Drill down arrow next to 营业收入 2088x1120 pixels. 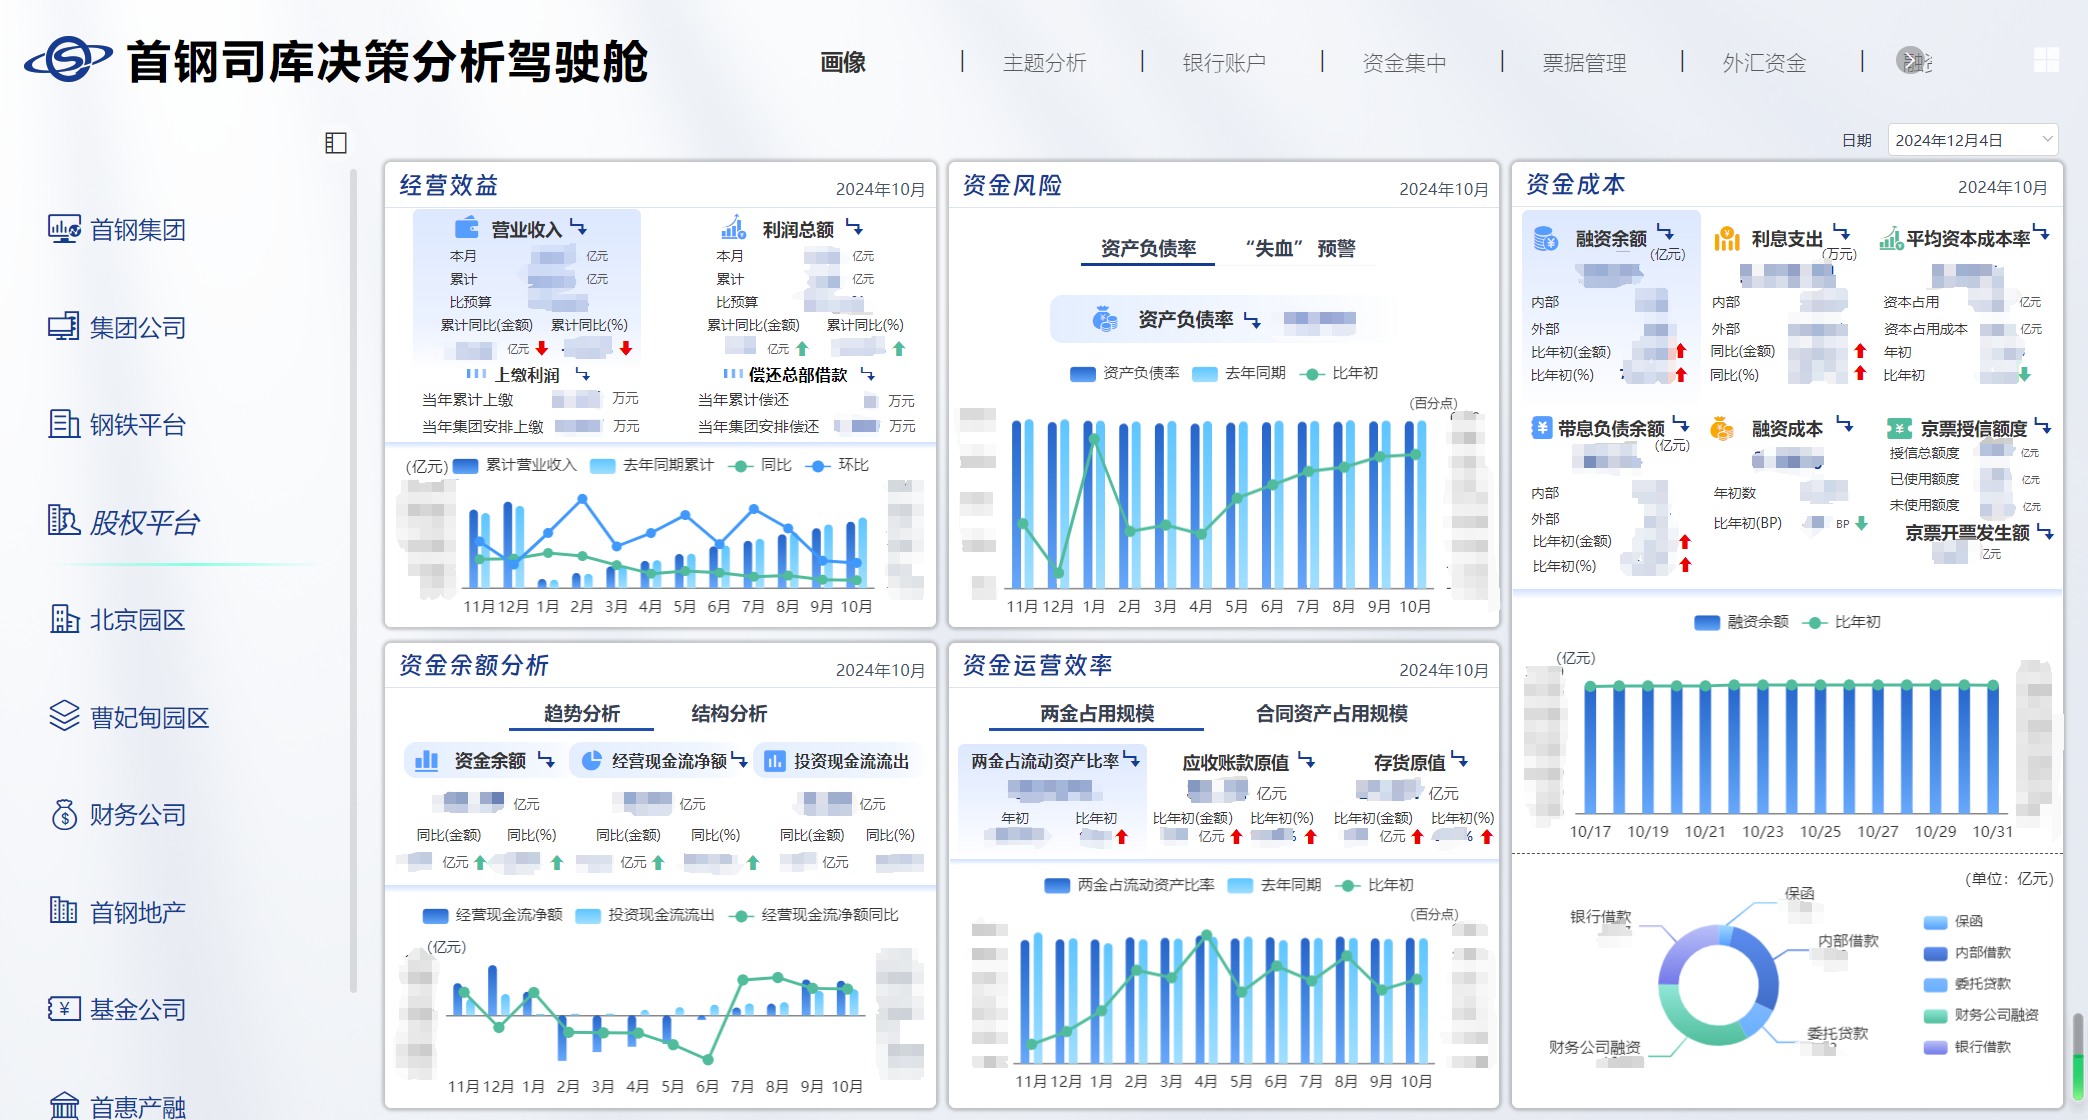(577, 228)
